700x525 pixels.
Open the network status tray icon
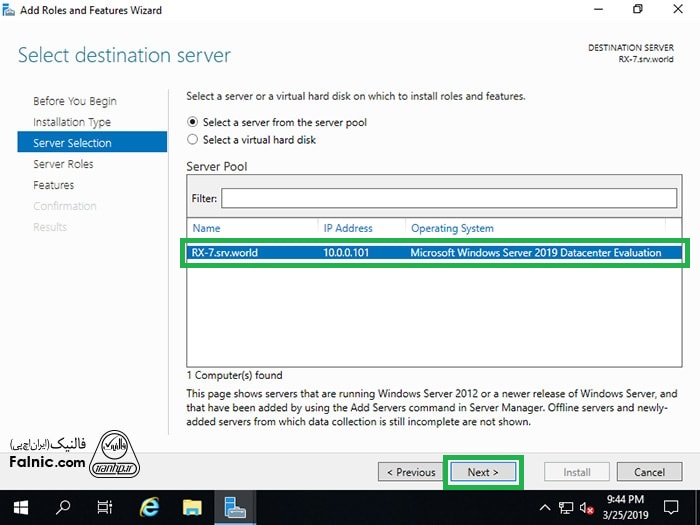click(x=566, y=507)
